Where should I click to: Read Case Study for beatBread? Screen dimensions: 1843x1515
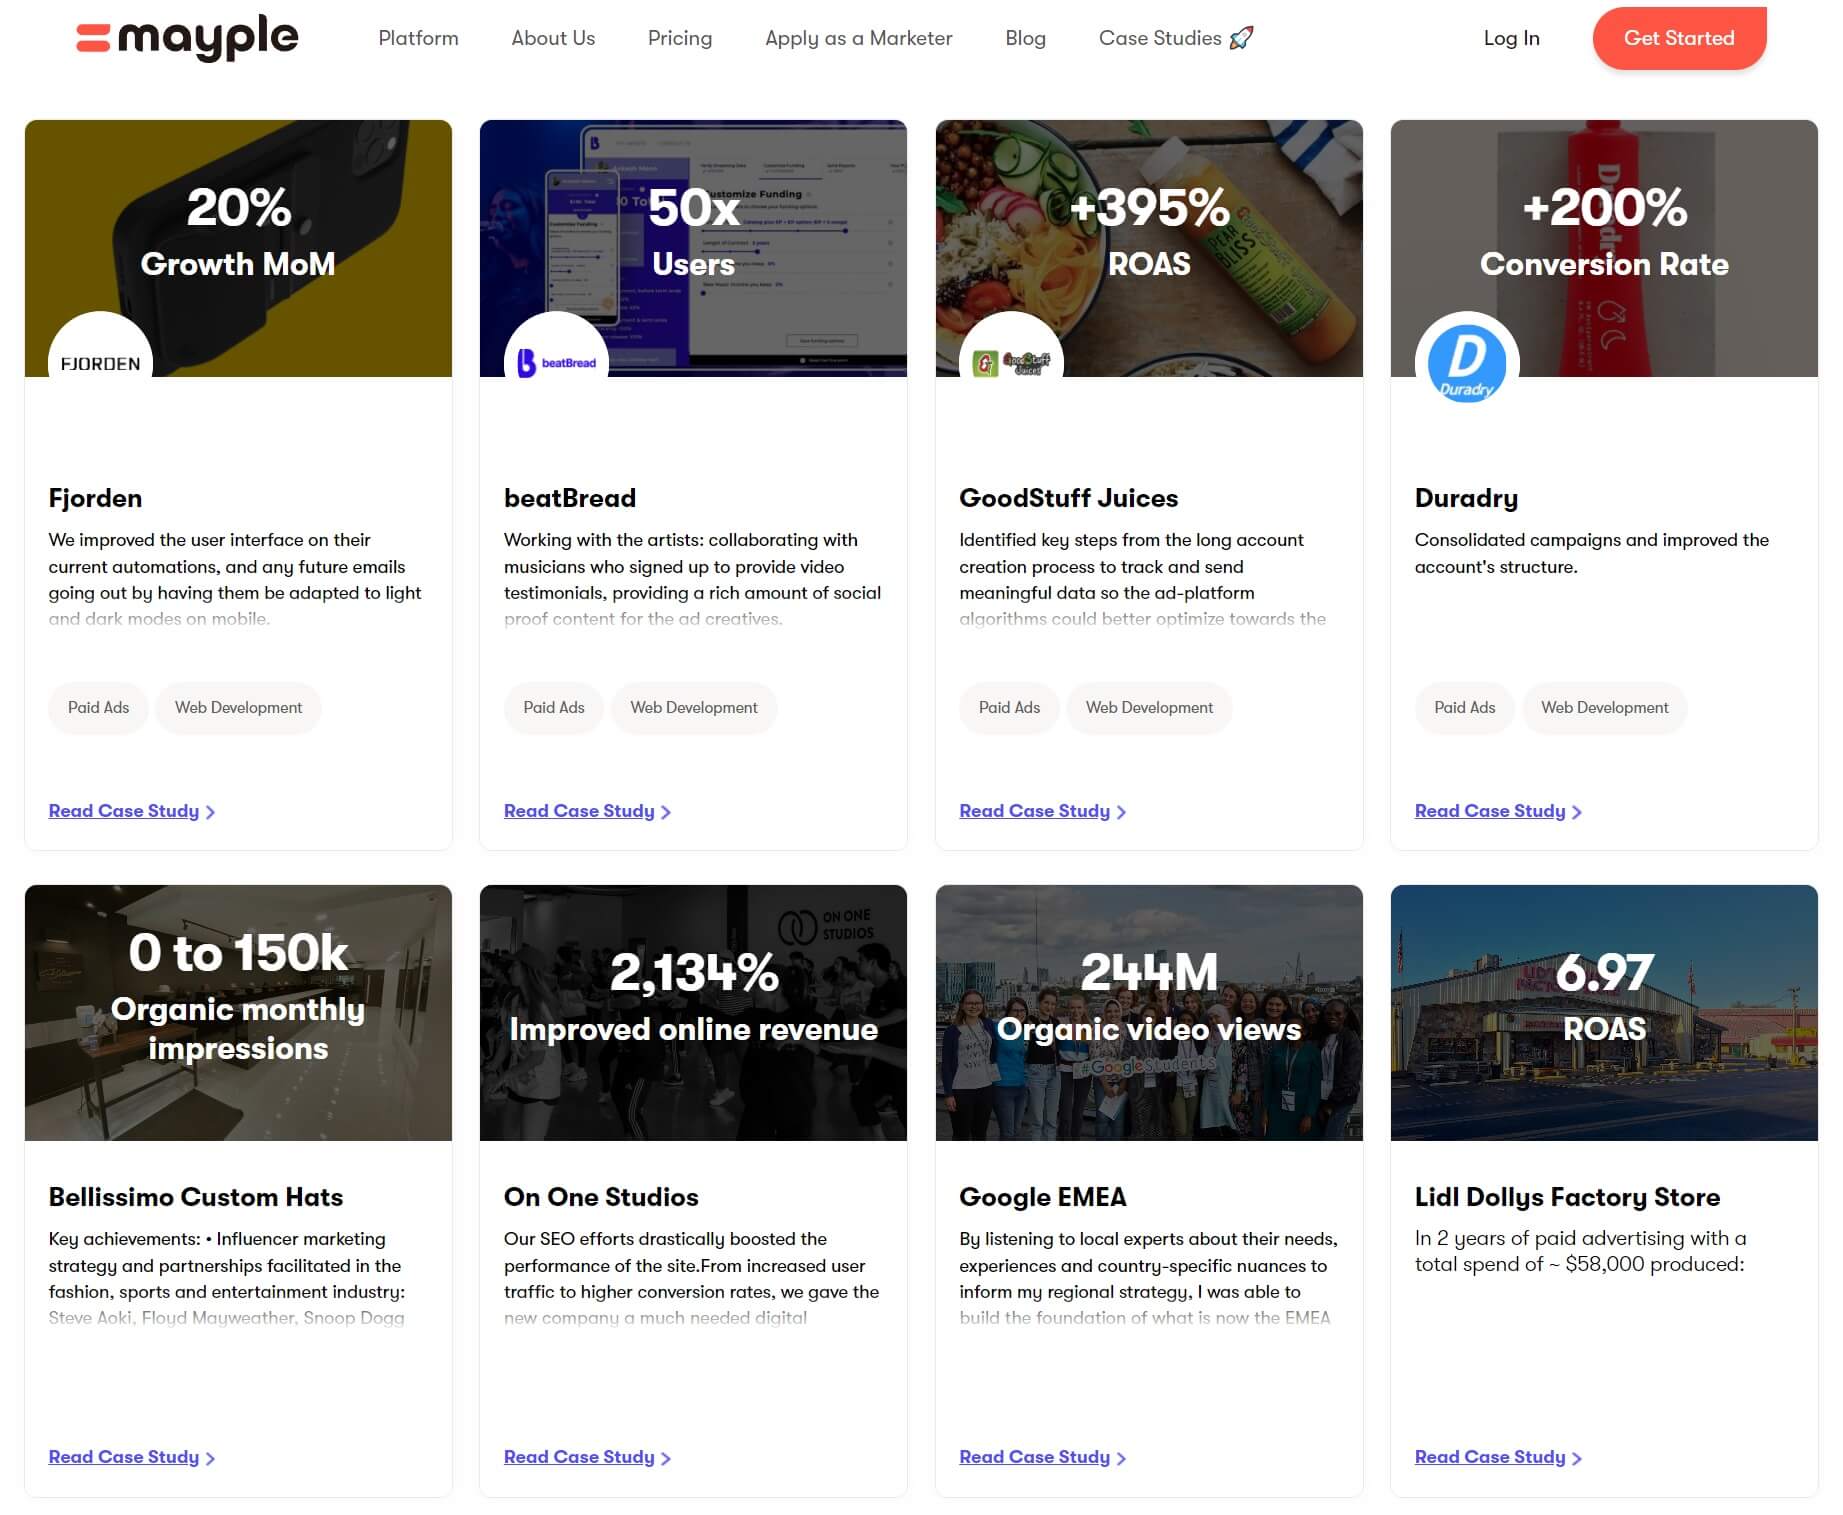(579, 811)
